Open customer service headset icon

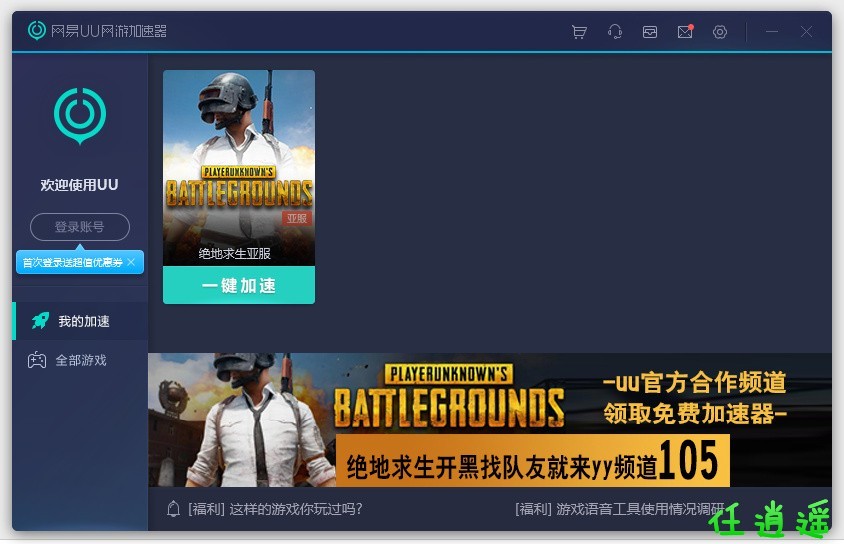[615, 32]
